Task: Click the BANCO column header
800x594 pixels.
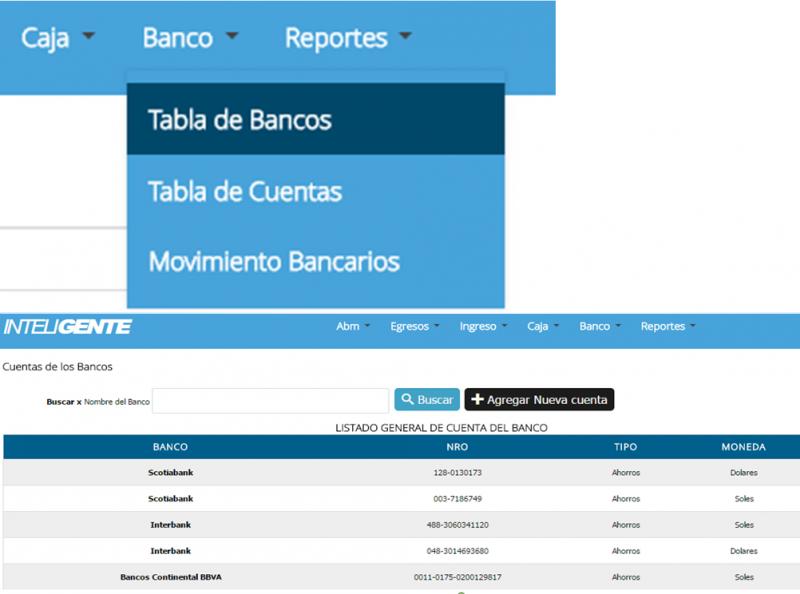Action: click(x=170, y=447)
